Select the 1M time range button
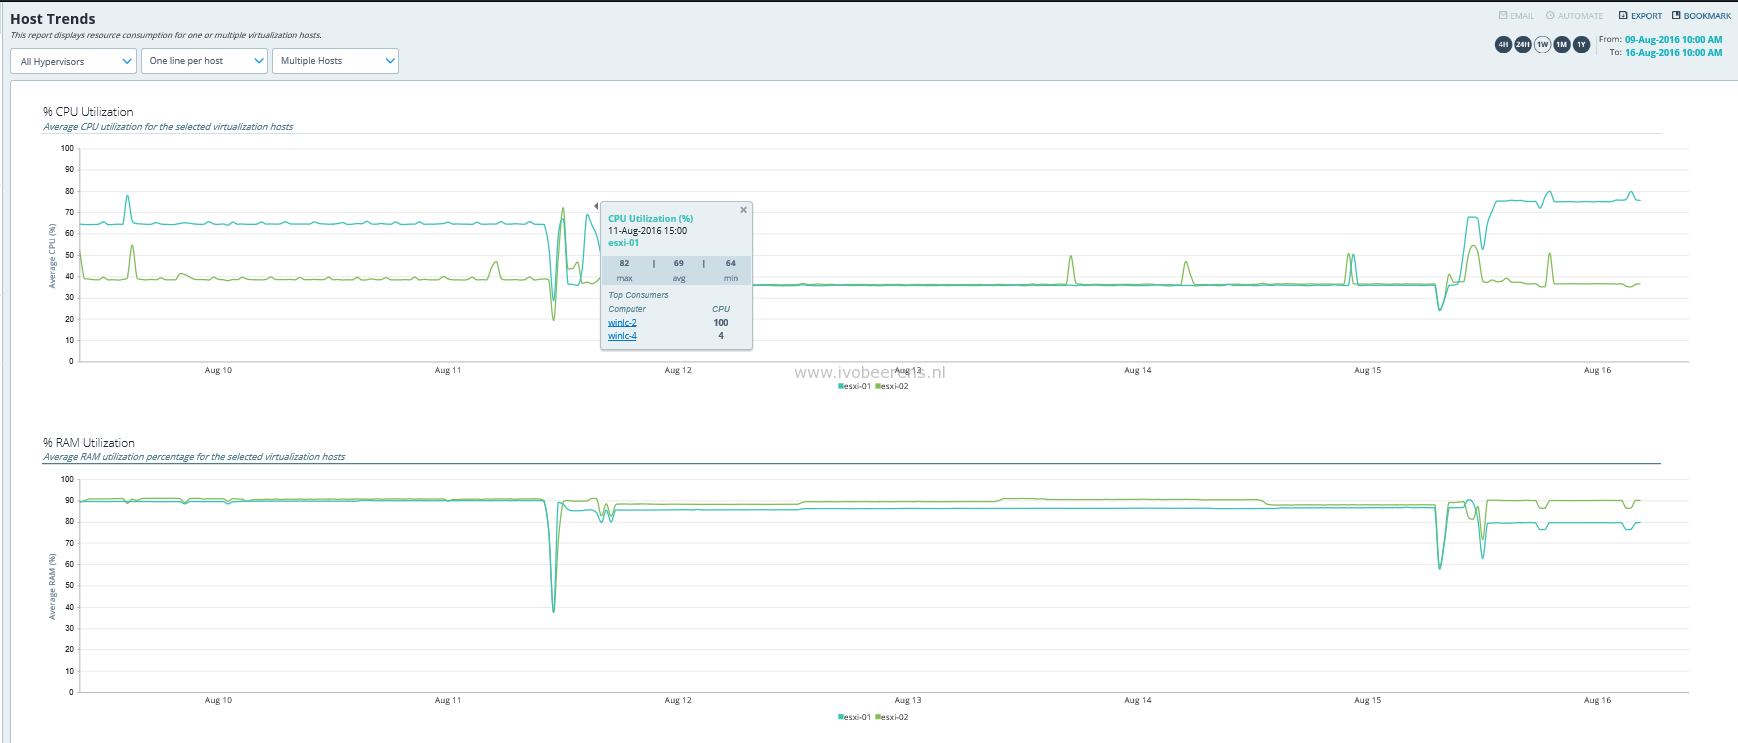 pos(1562,44)
